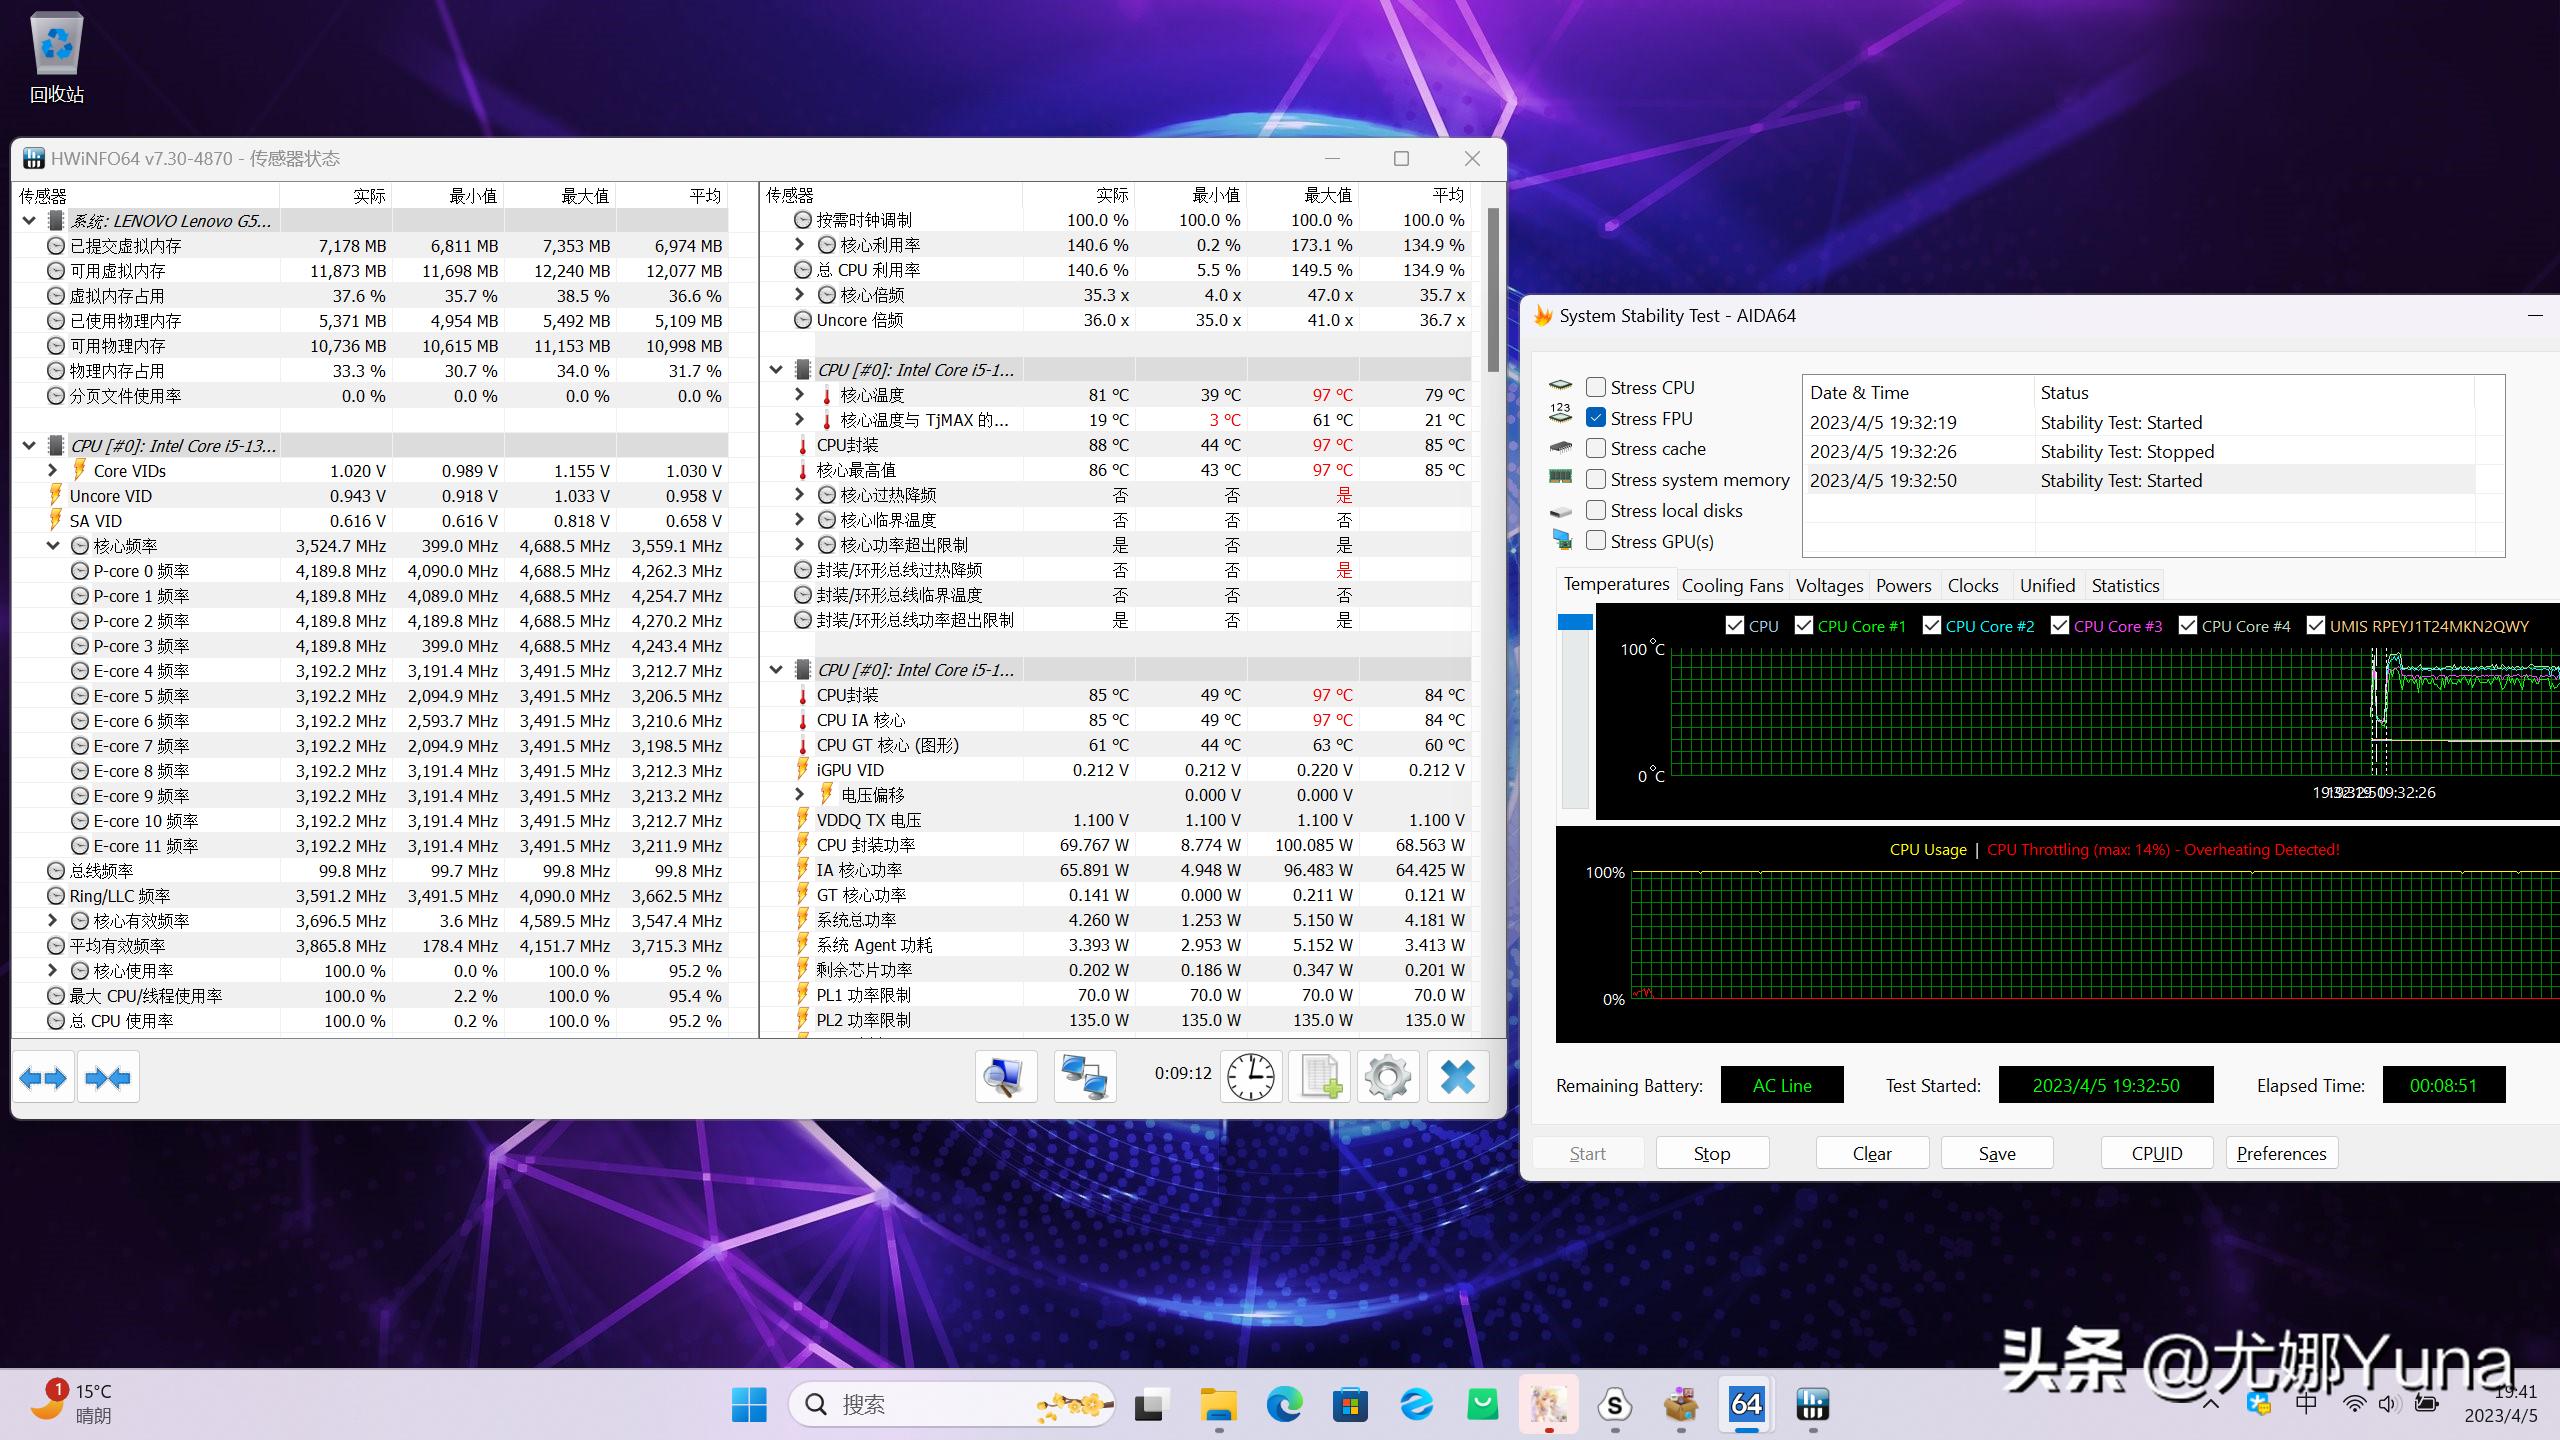Open HWiNFO sensor settings gear icon
Viewport: 2560px width, 1440px height.
pyautogui.click(x=1387, y=1077)
